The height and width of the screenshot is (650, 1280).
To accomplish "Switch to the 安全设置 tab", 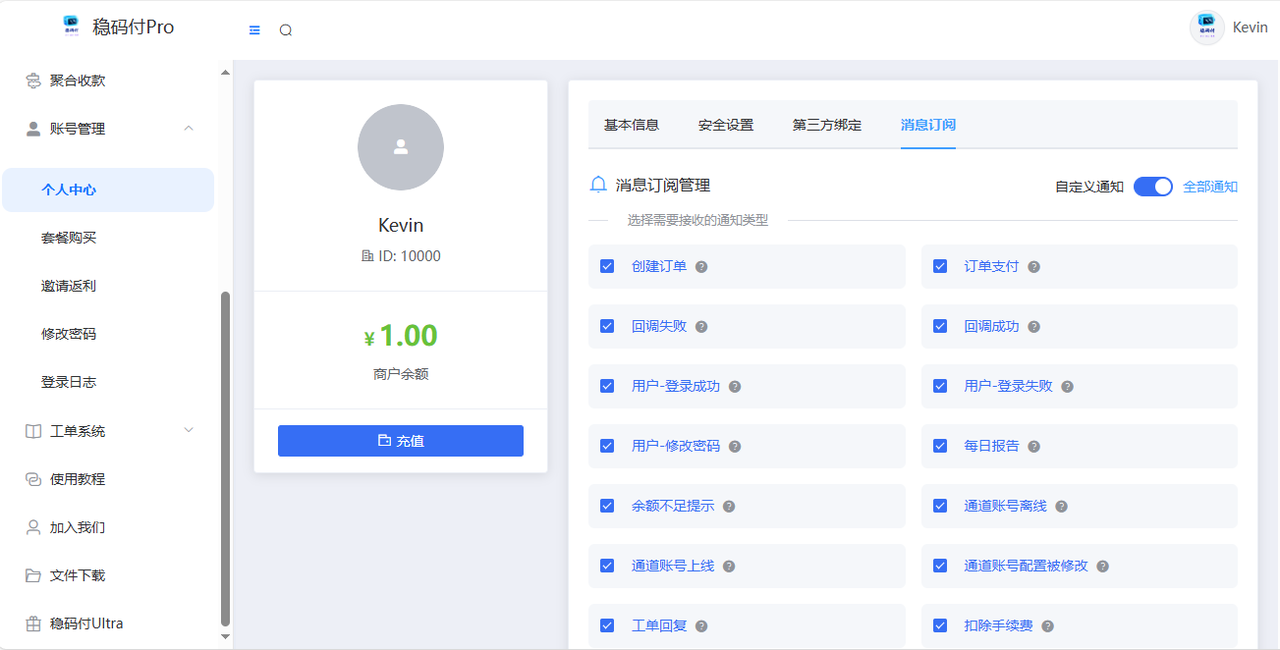I will [726, 125].
